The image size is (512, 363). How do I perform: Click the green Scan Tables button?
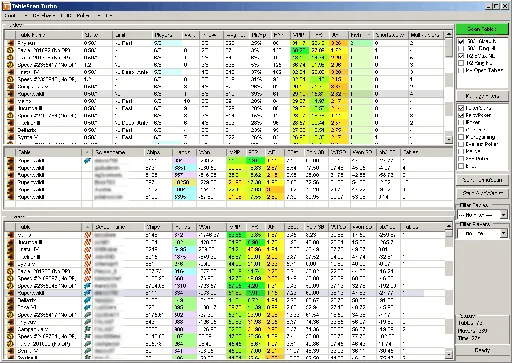tap(482, 29)
